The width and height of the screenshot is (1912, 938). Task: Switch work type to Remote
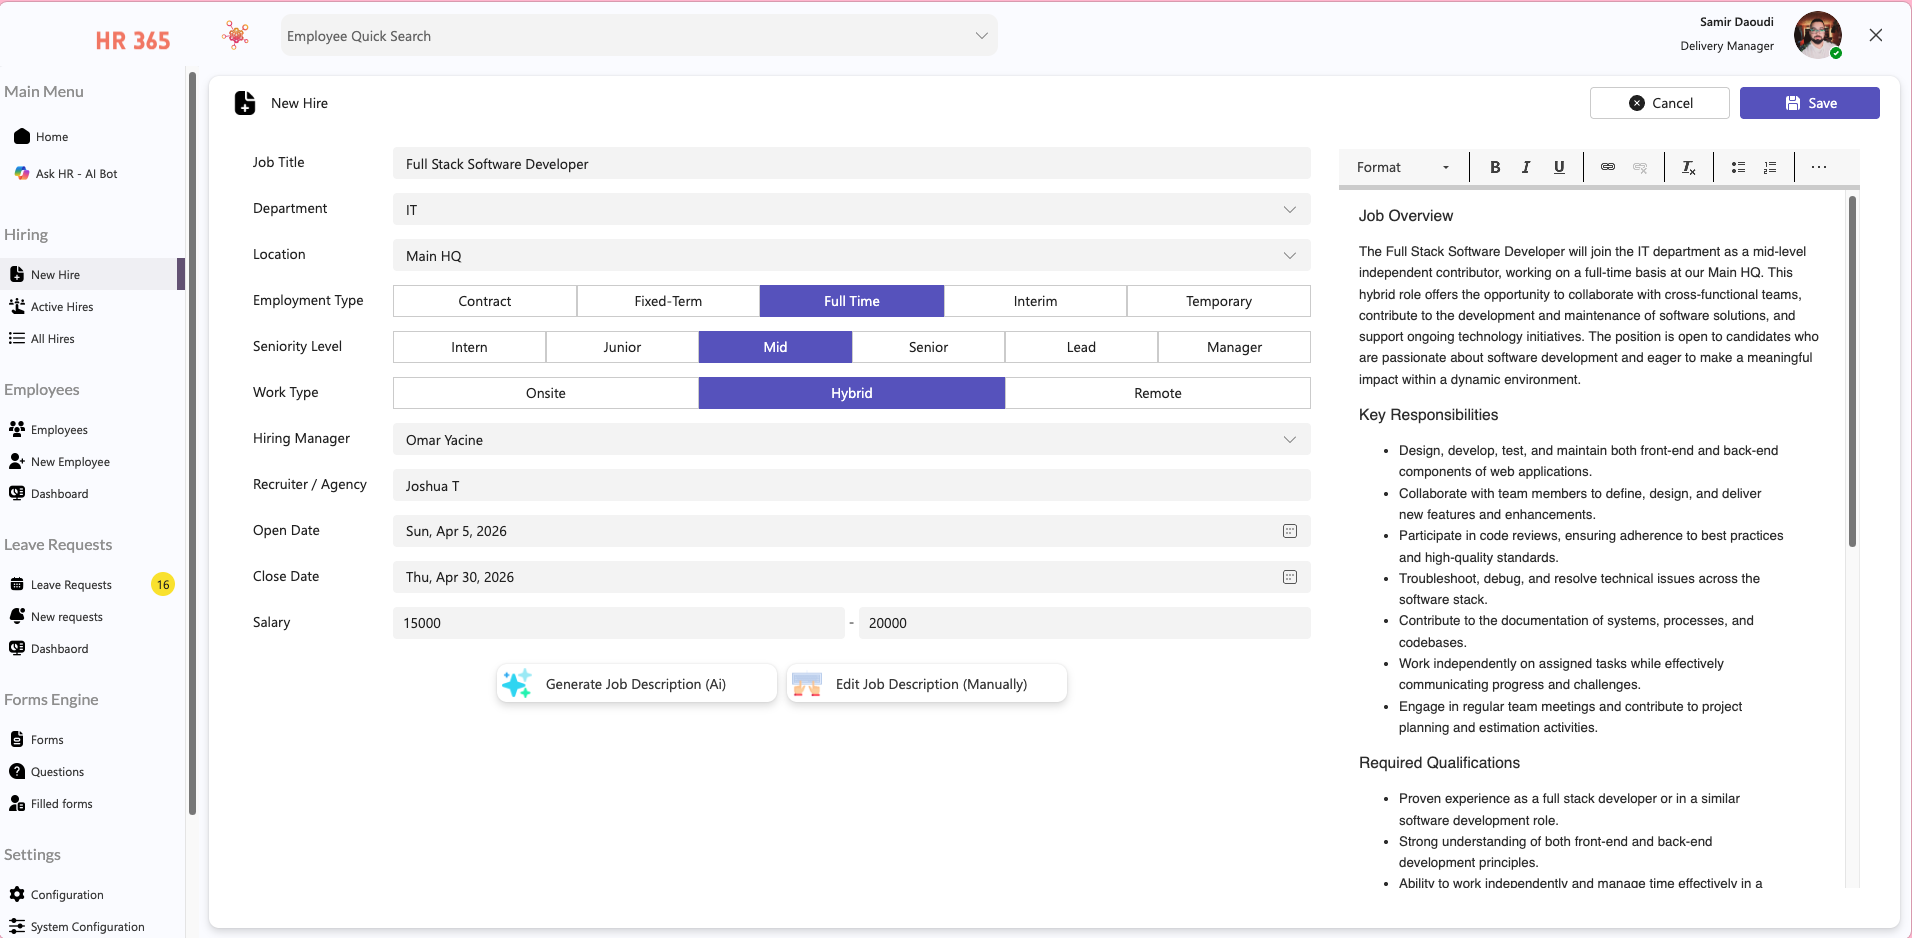1157,392
